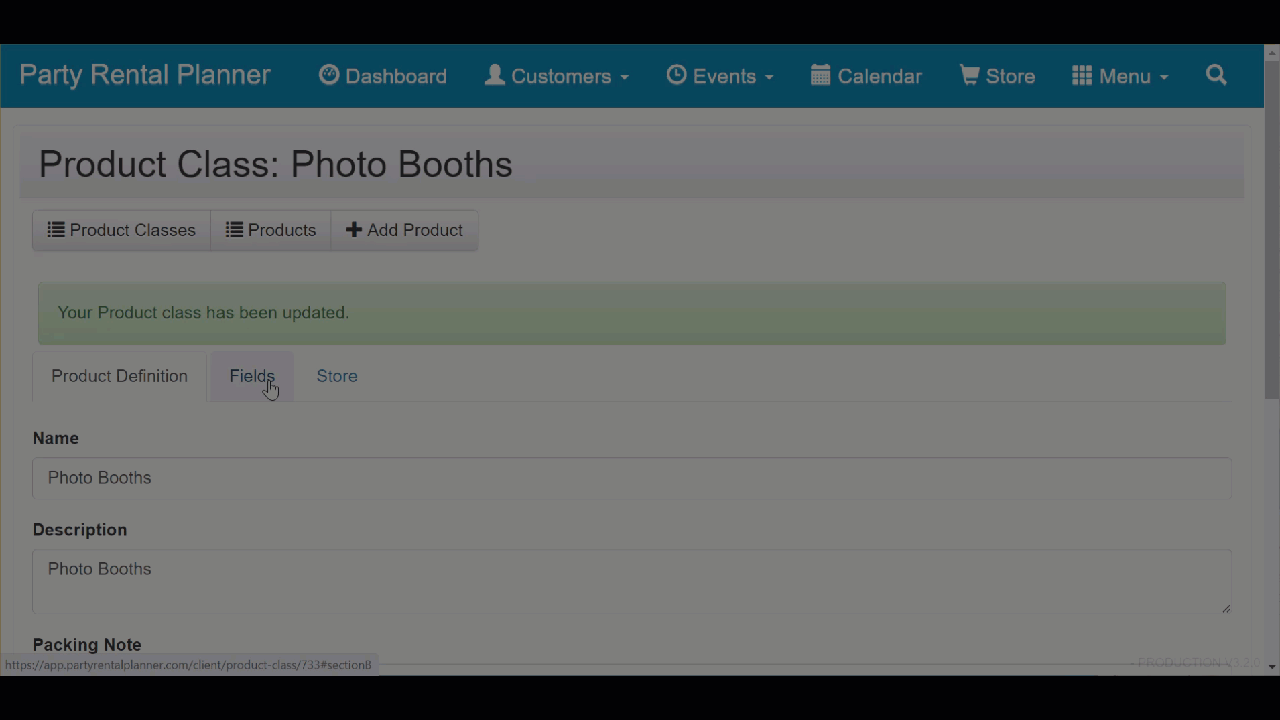Screen dimensions: 1280x720
Task: Click the Menu grid icon
Action: point(1082,75)
